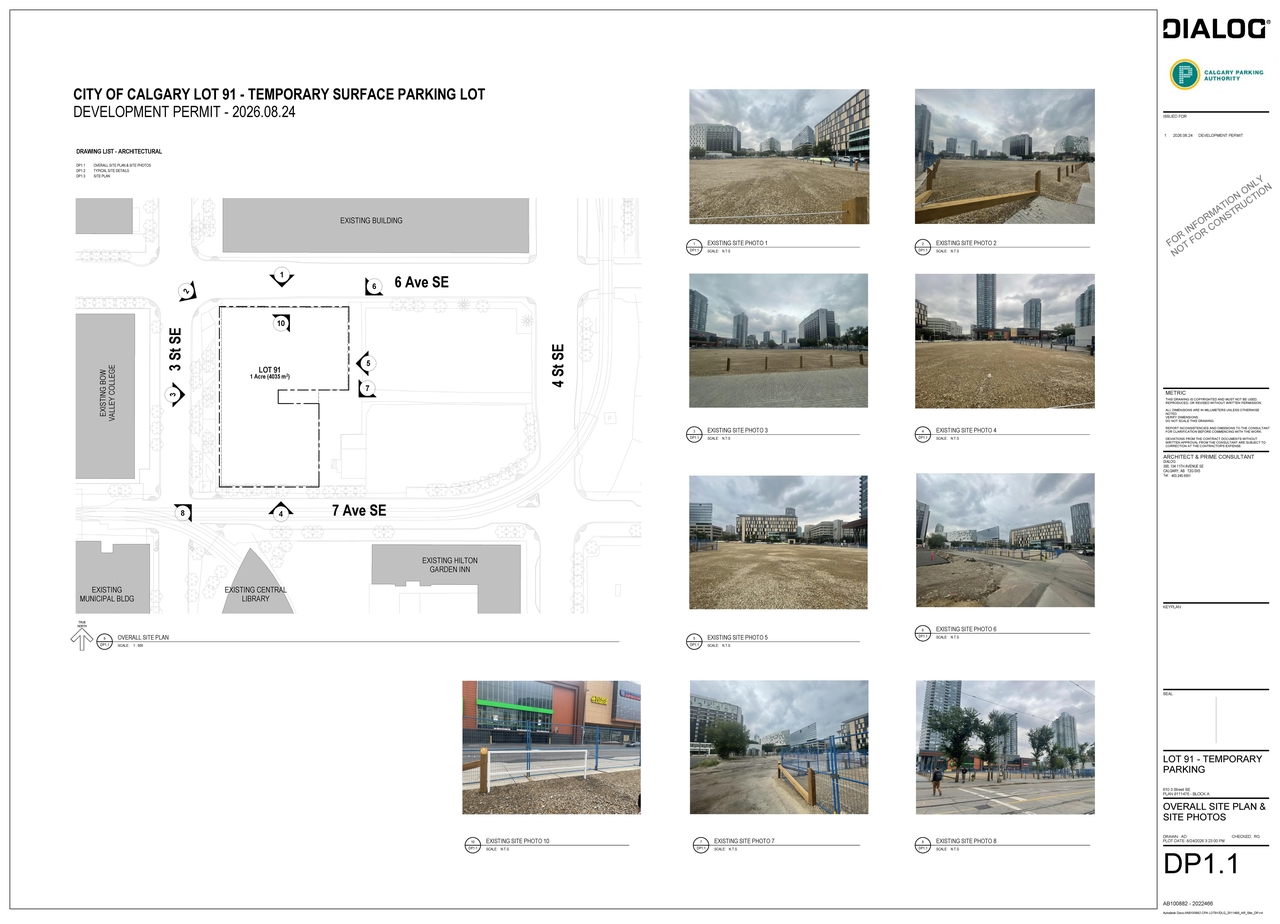Image resolution: width=1280 pixels, height=924 pixels.
Task: Click the 'OVERALL SITE PLAN & SITE PHOTOS' sheet title
Action: 1214,812
